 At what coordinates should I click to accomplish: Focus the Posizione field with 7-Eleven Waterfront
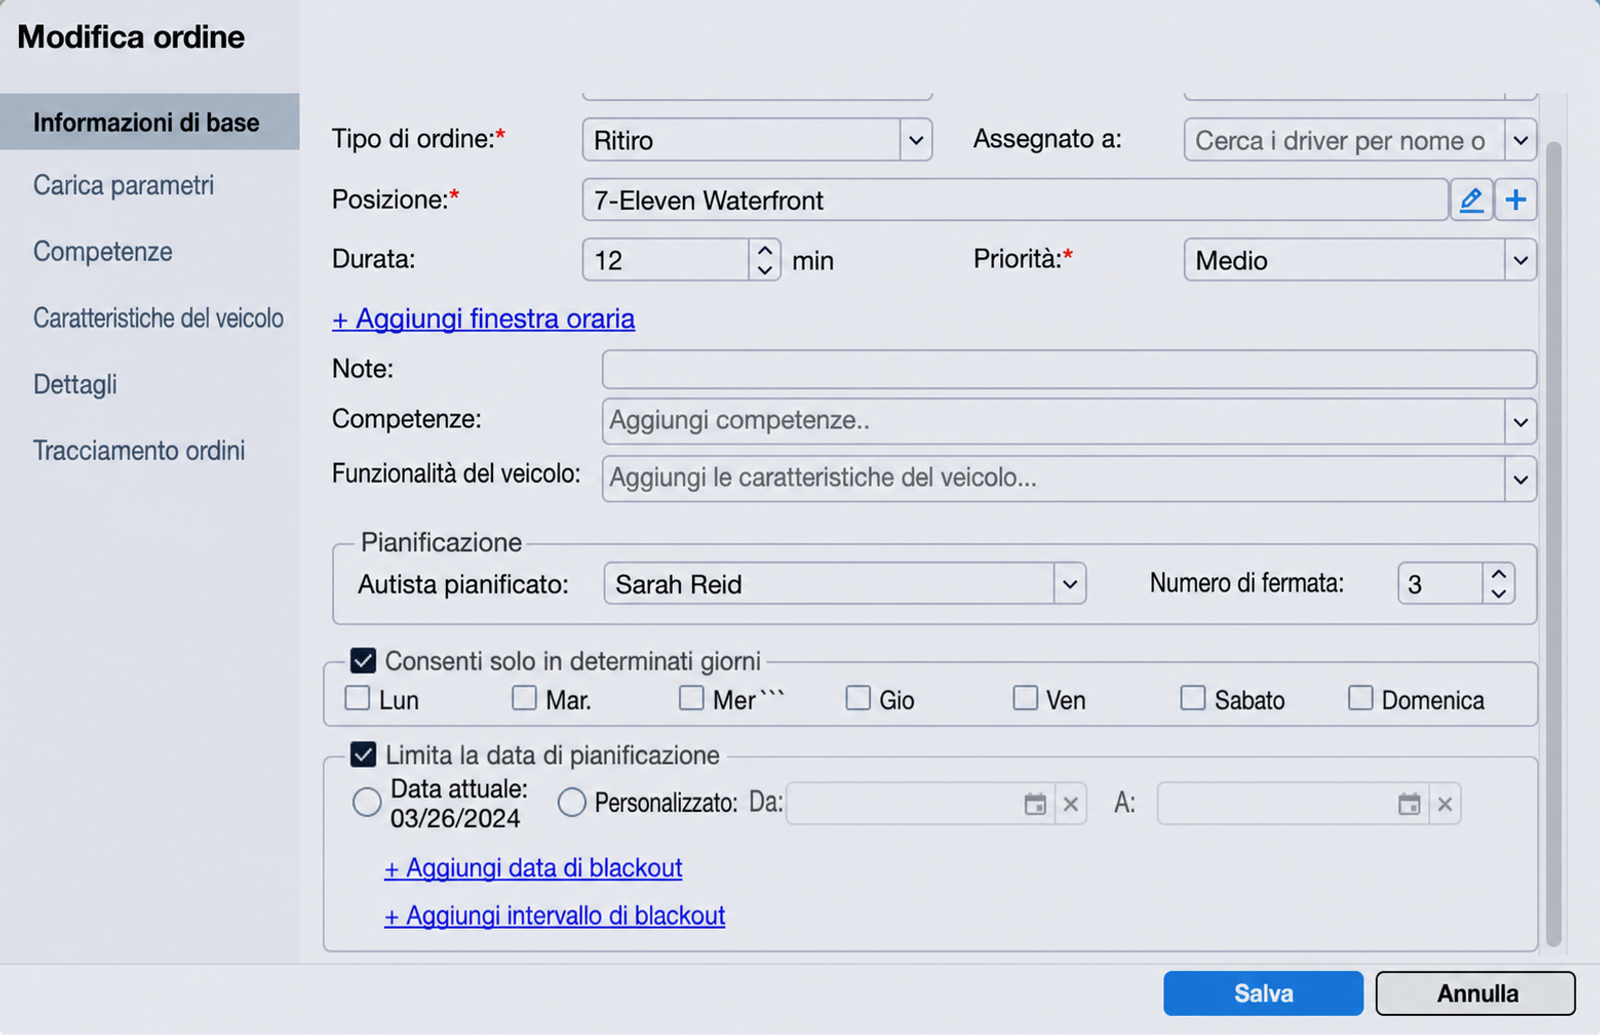coord(1015,200)
